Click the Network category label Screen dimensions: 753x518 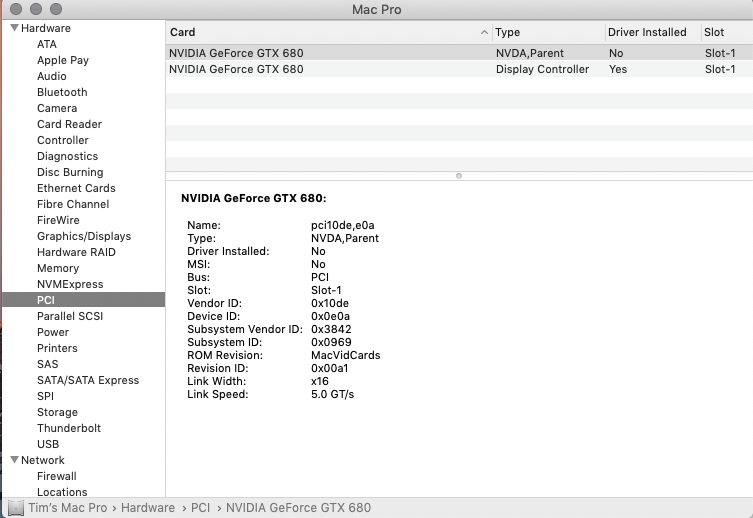pos(43,460)
